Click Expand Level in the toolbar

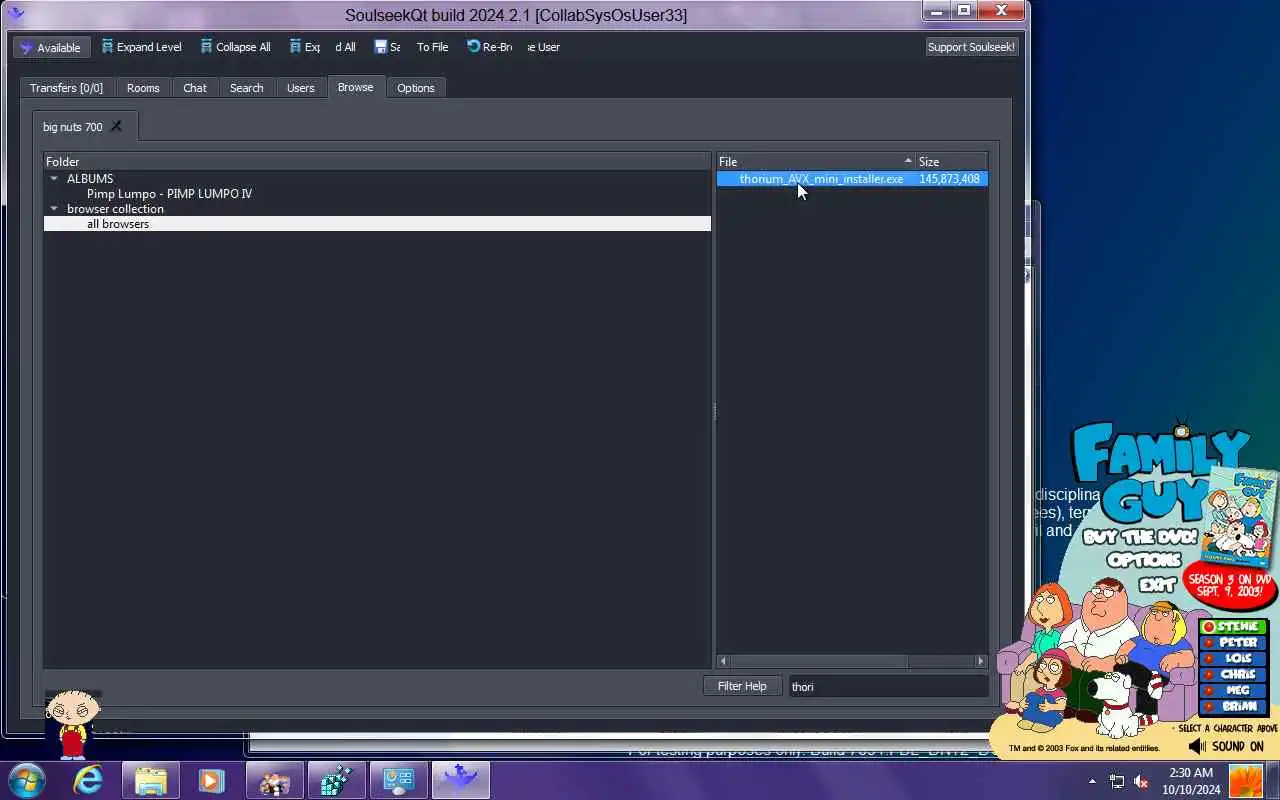pyautogui.click(x=141, y=47)
